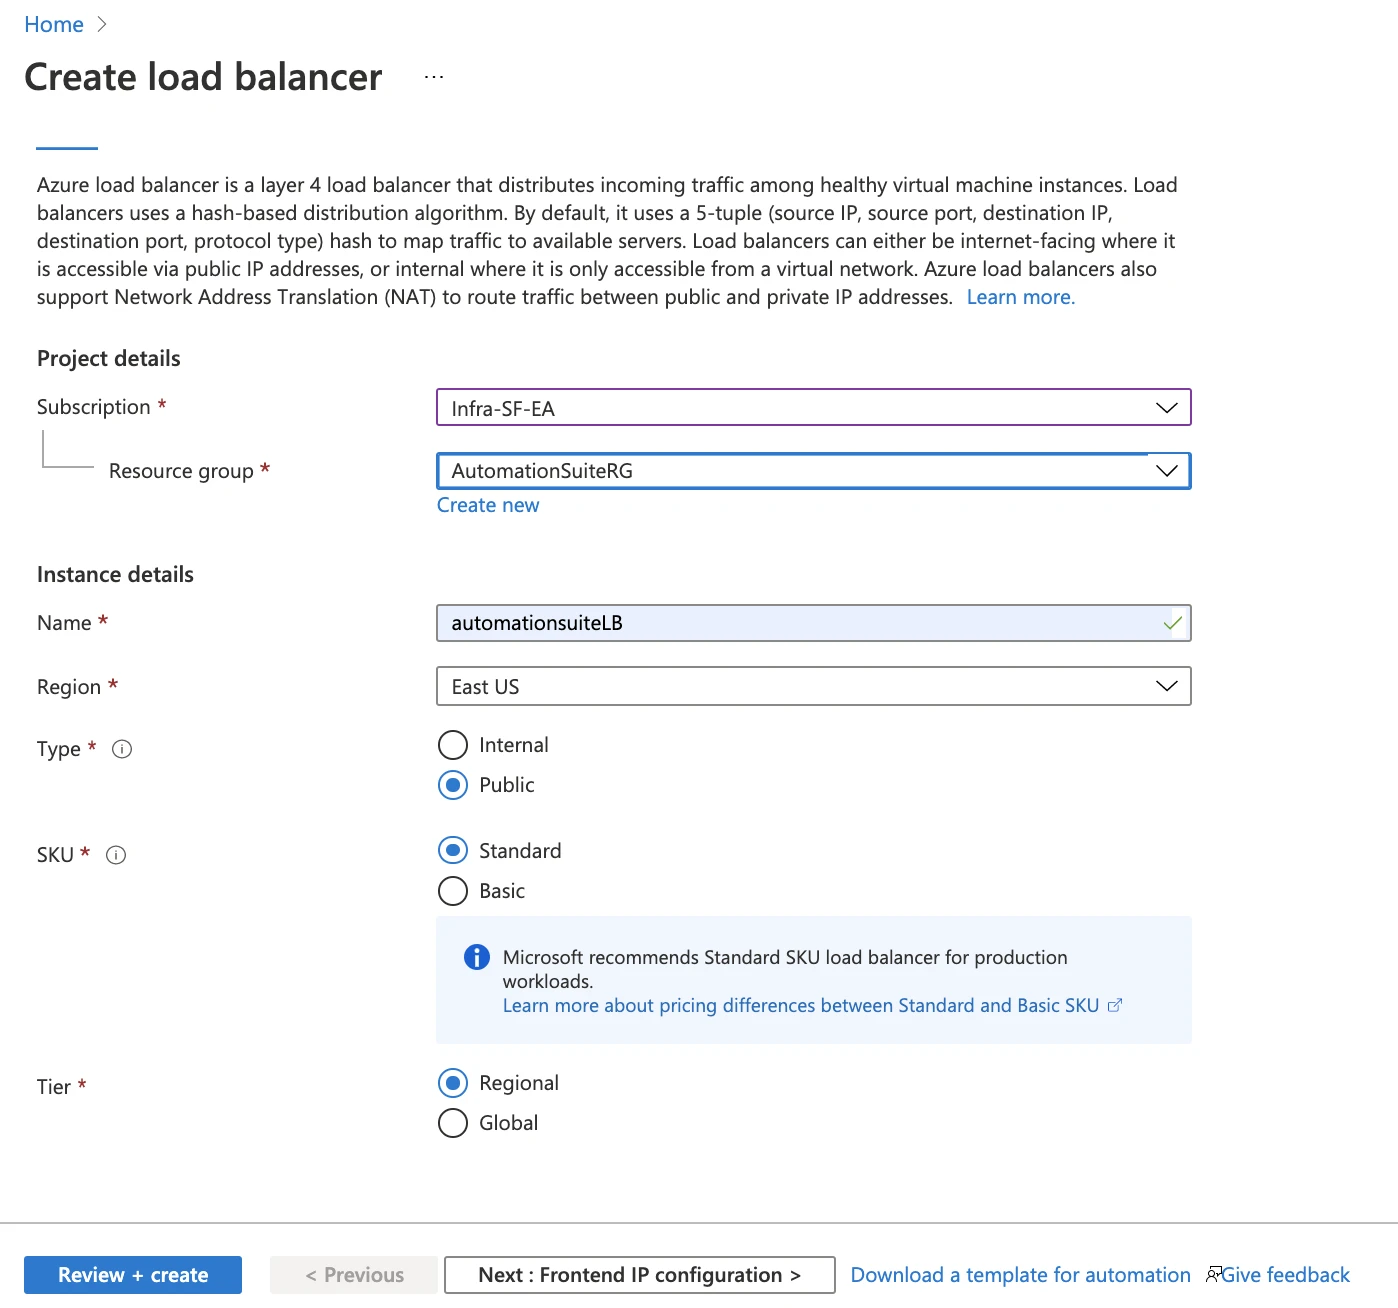This screenshot has height=1308, width=1398.
Task: Open the Learn more link
Action: pyautogui.click(x=1021, y=297)
